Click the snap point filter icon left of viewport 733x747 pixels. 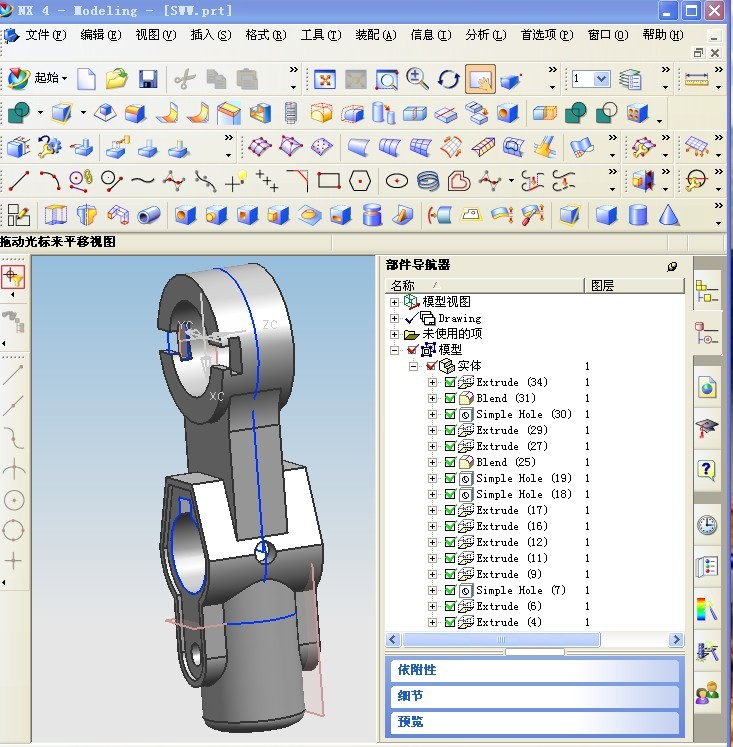tap(13, 277)
